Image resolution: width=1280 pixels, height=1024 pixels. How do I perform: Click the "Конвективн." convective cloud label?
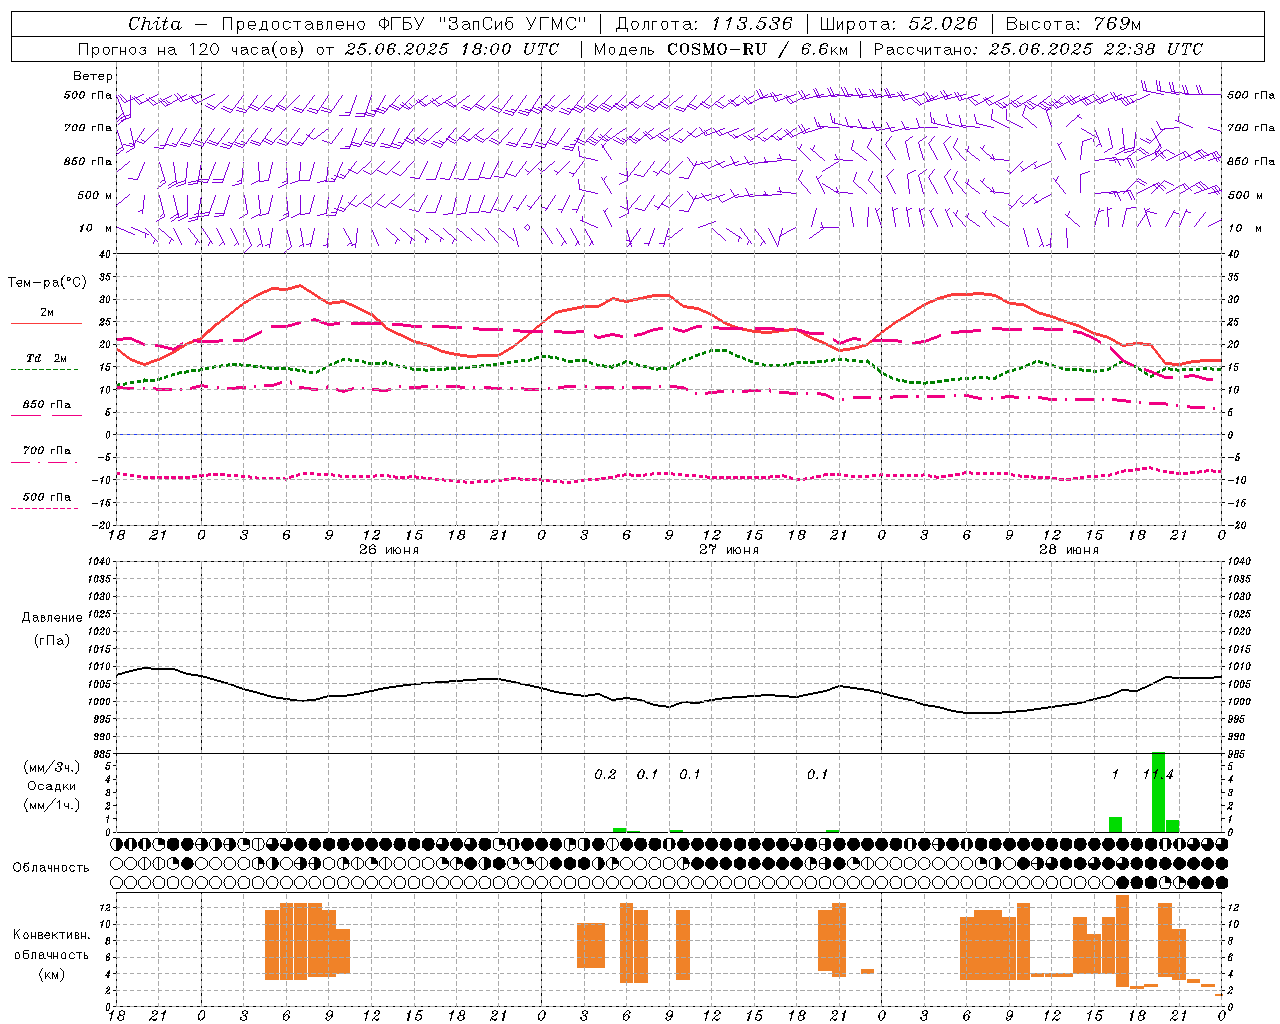click(52, 935)
